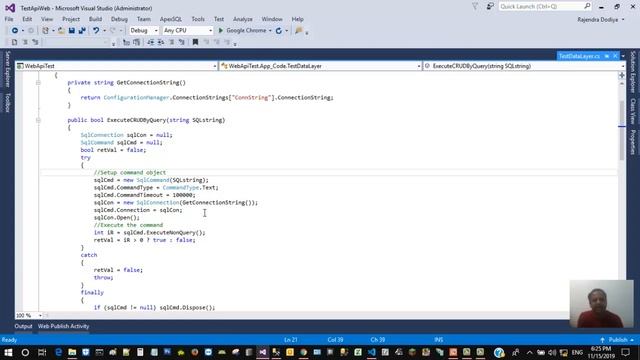Image resolution: width=640 pixels, height=360 pixels.
Task: Click the split editor handle above the scrollbar
Action: [x=622, y=75]
